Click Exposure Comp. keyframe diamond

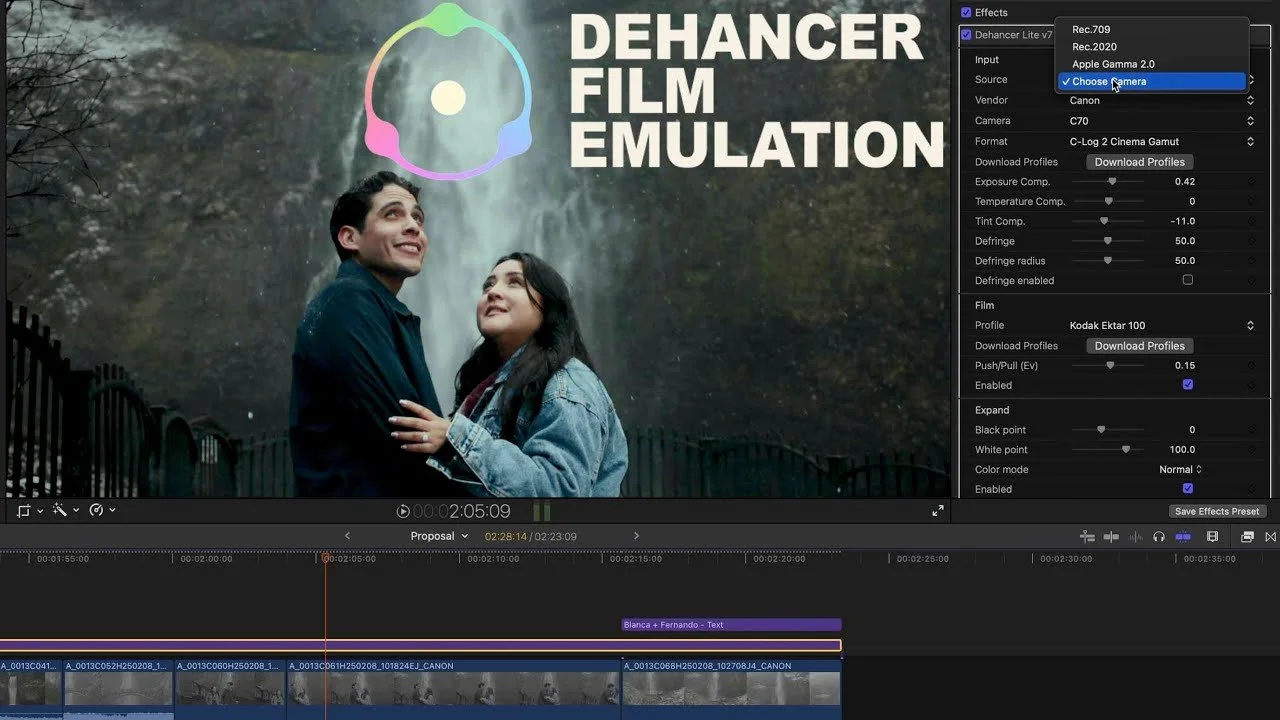[x=1251, y=182]
